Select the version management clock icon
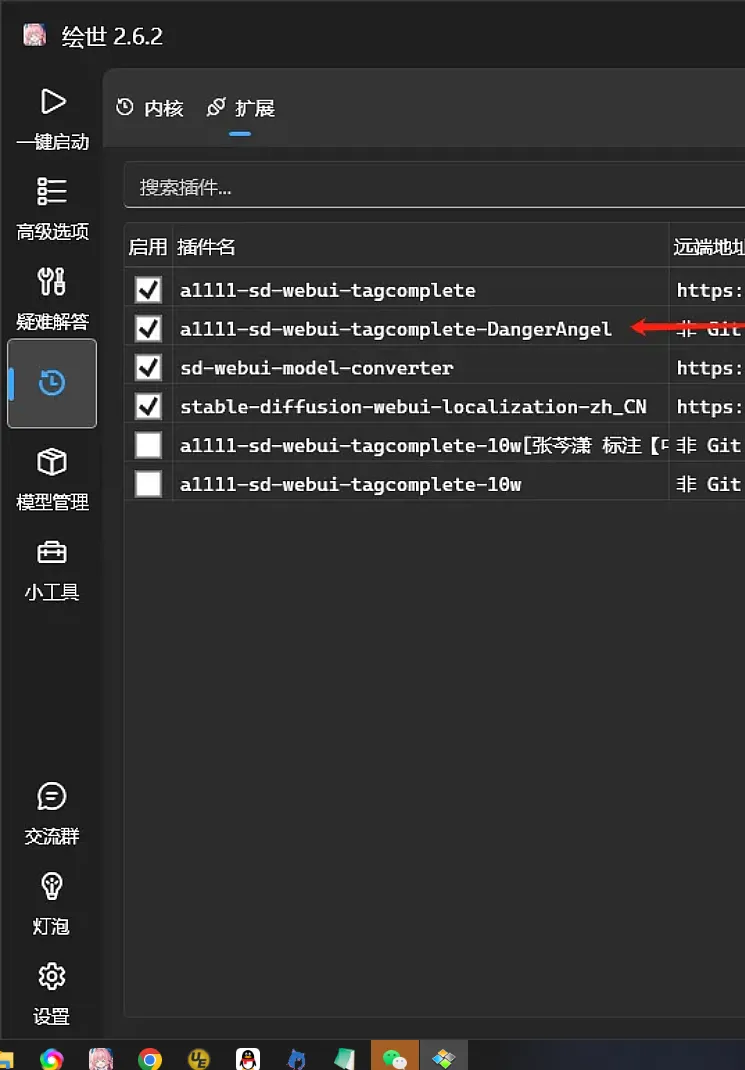The height and width of the screenshot is (1070, 745). tap(52, 383)
